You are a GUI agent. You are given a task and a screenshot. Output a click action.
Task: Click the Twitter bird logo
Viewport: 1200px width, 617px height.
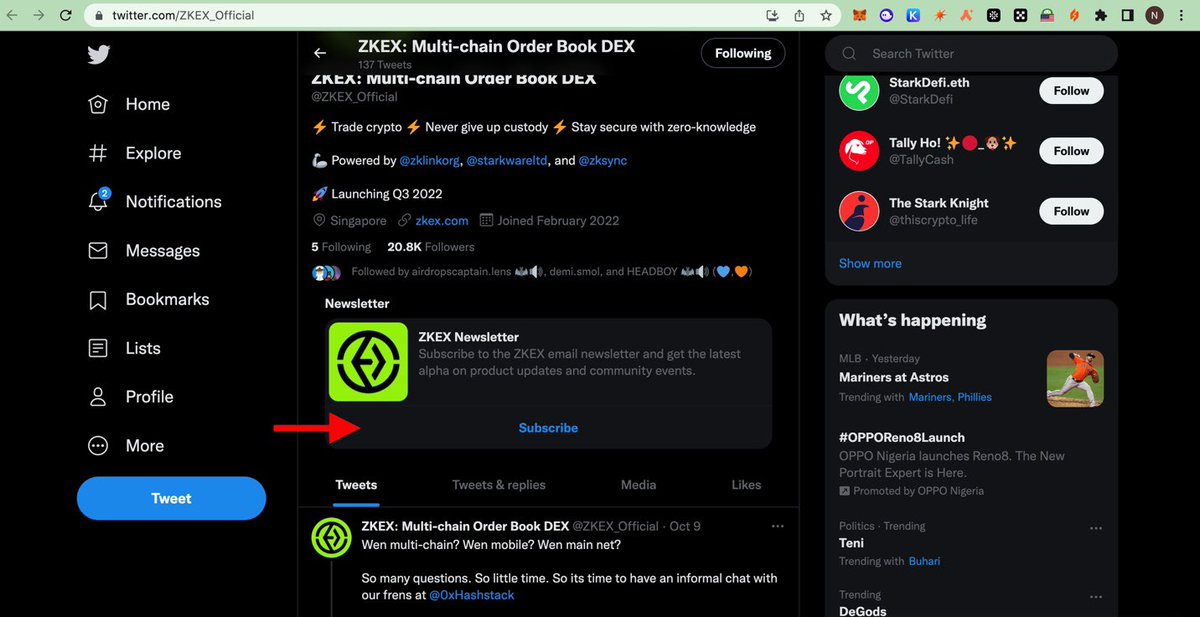click(98, 55)
